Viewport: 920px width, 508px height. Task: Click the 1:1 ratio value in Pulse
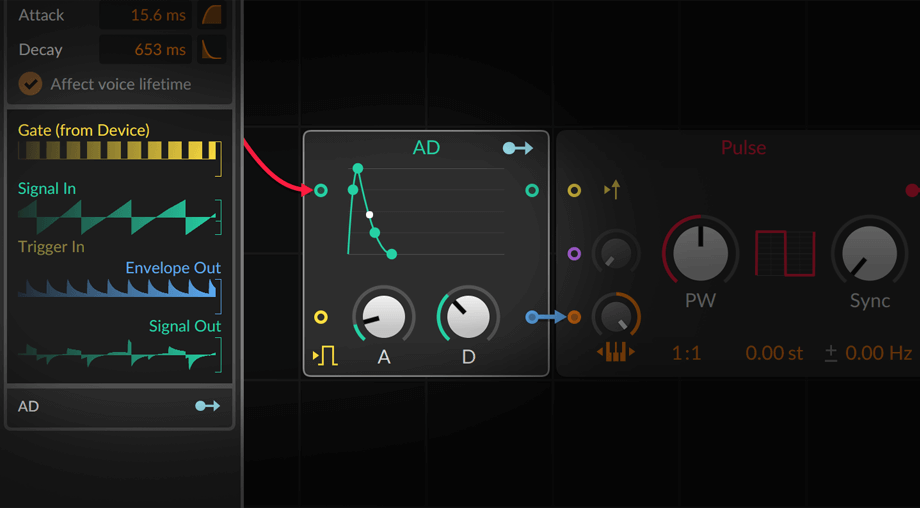(686, 353)
